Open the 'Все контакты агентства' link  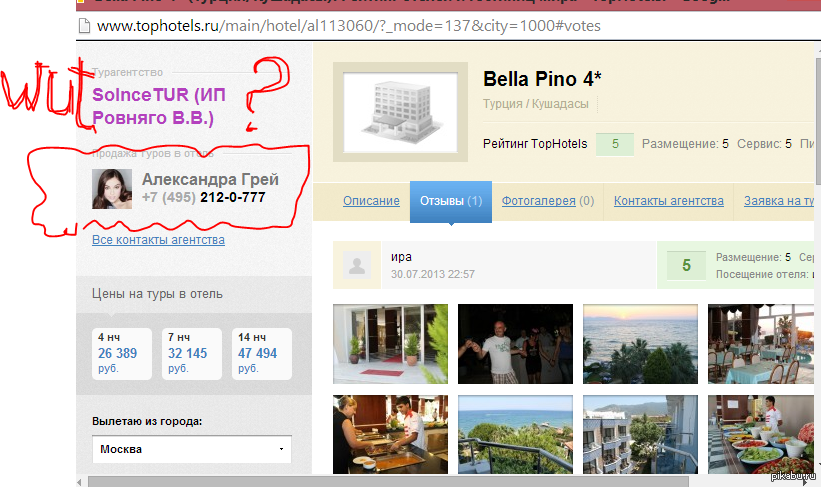pos(158,240)
